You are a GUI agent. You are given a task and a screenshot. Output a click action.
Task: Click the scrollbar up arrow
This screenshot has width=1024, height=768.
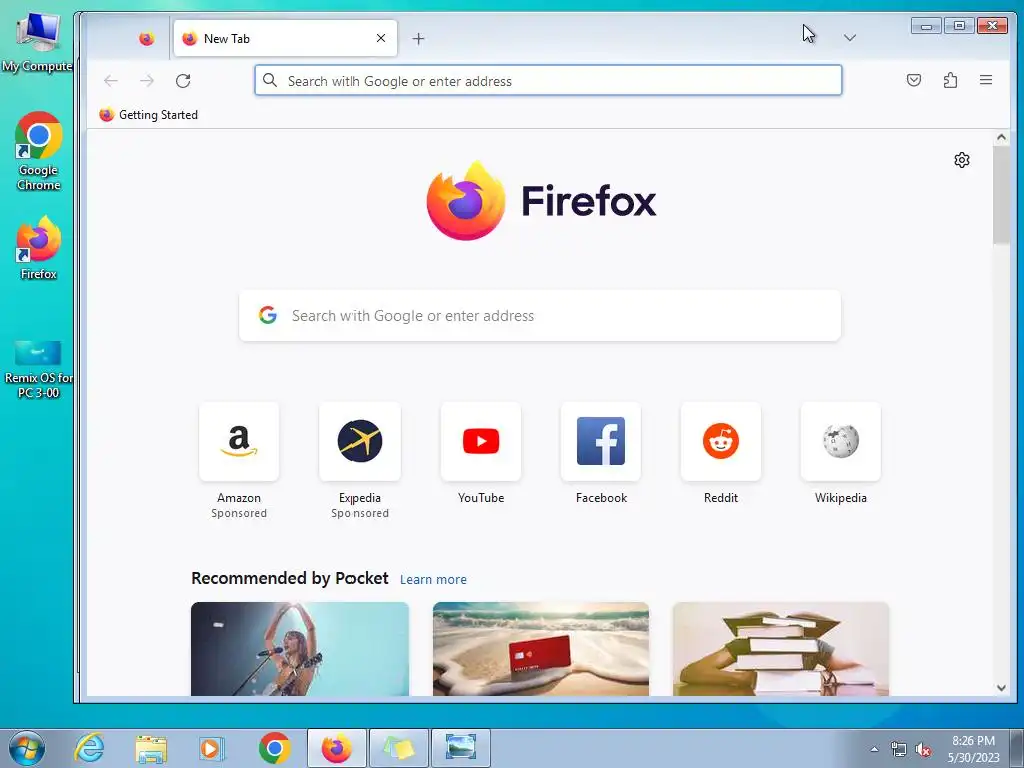(x=1001, y=137)
